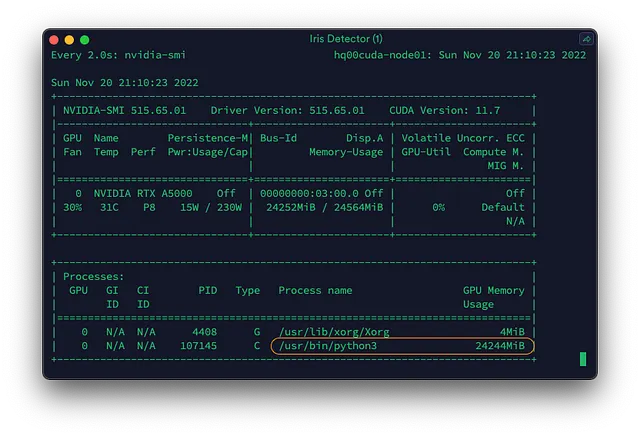
Task: Click PID '4408' in processes table
Action: tap(204, 332)
